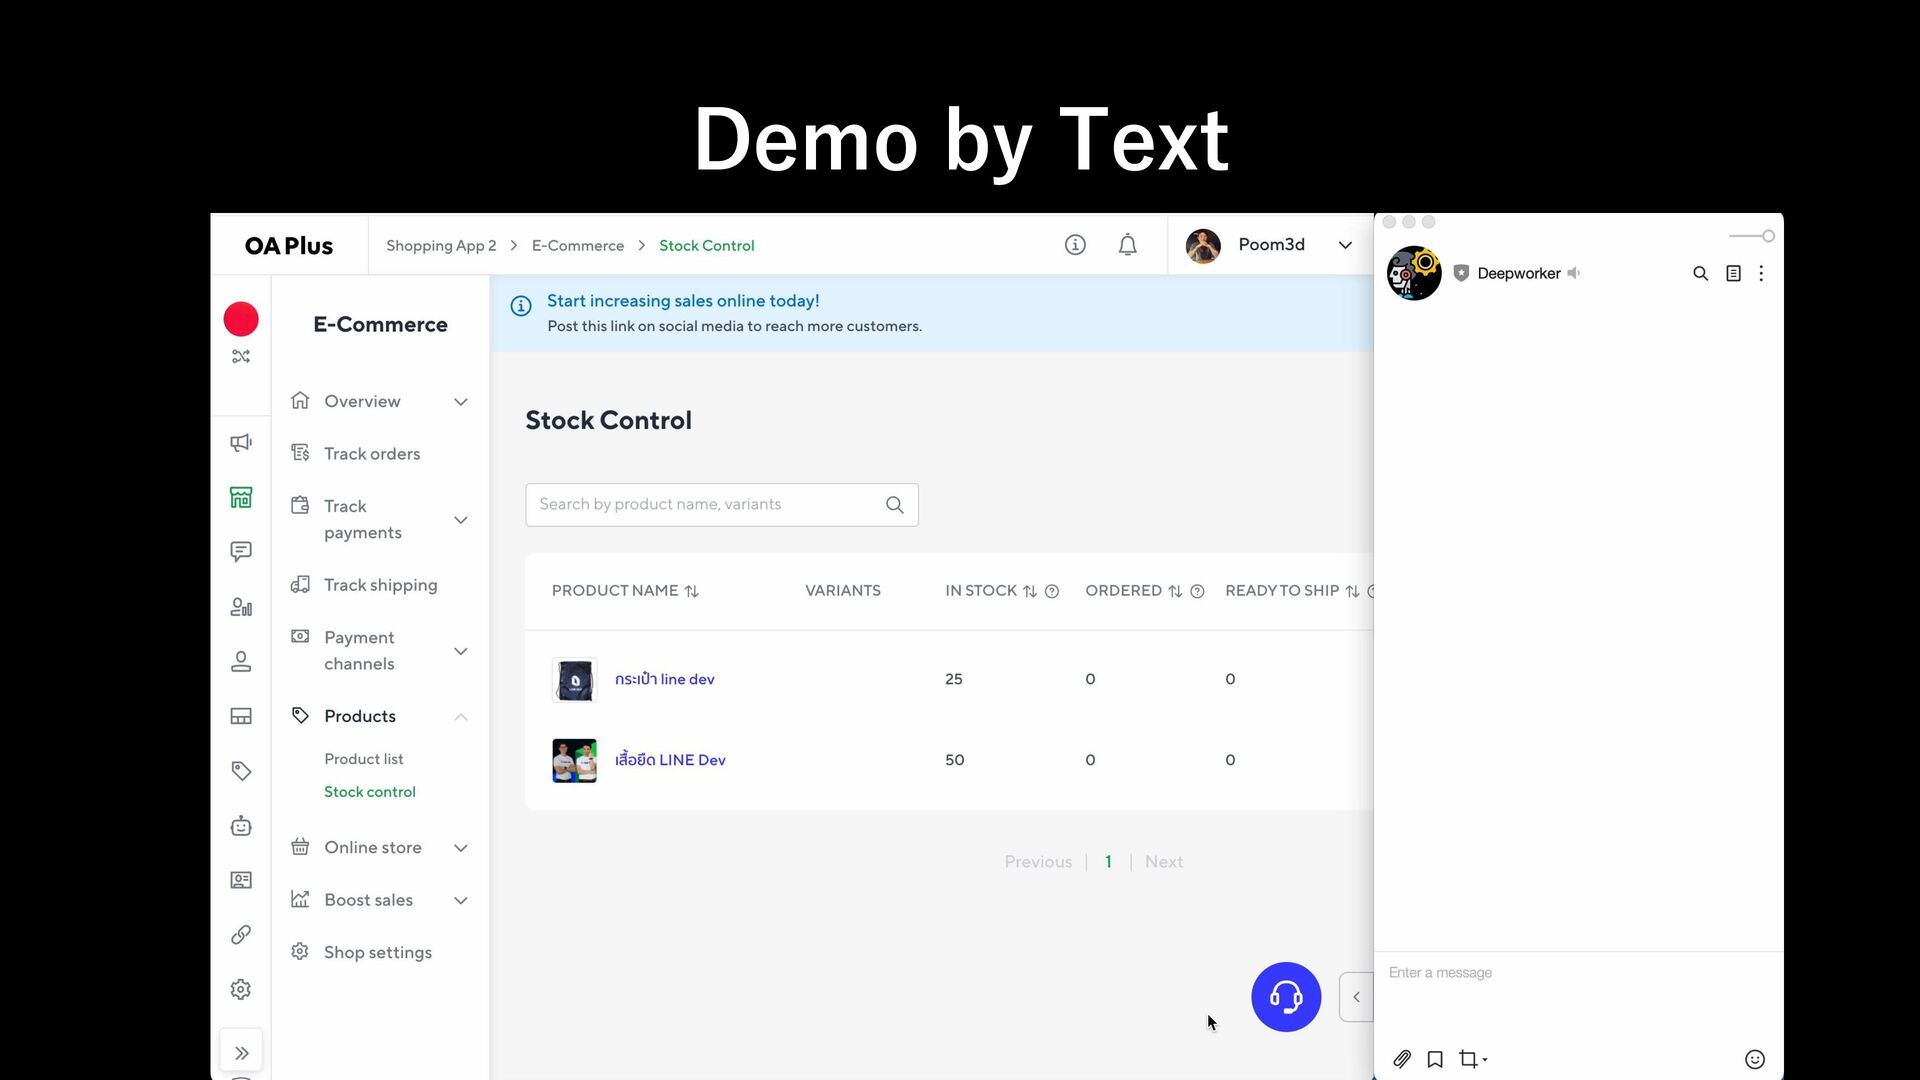Screen dimensions: 1920x1080
Task: Click the shuffle switch icon under red circle
Action: coord(241,356)
